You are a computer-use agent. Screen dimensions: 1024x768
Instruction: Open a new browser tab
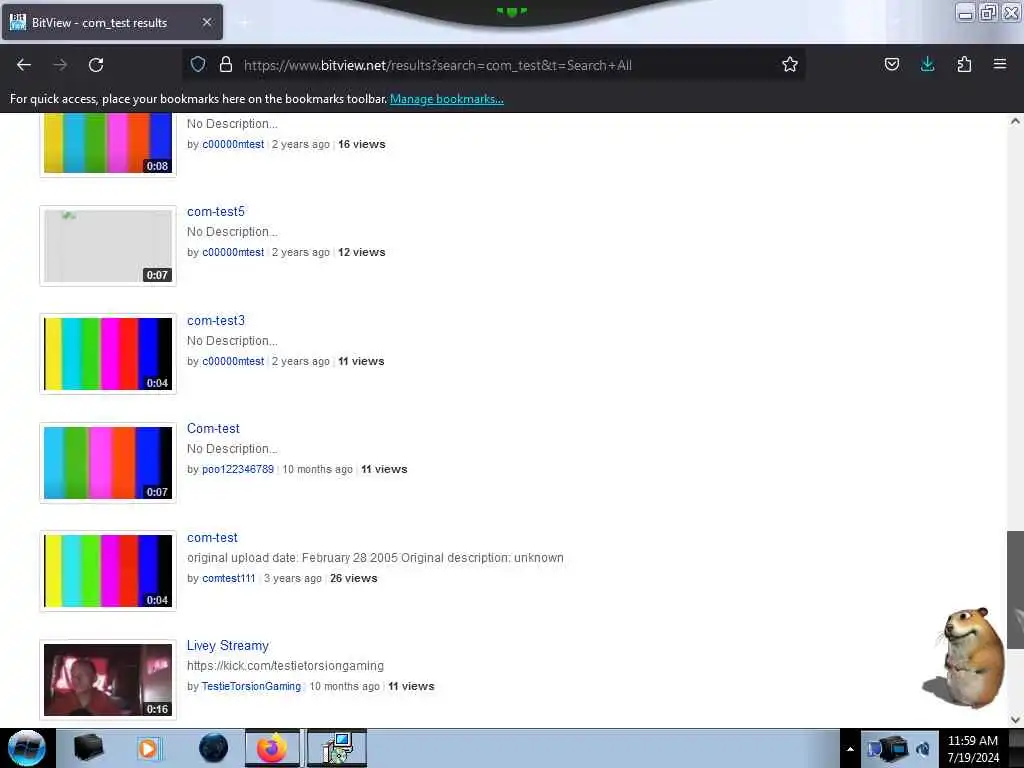(x=244, y=22)
